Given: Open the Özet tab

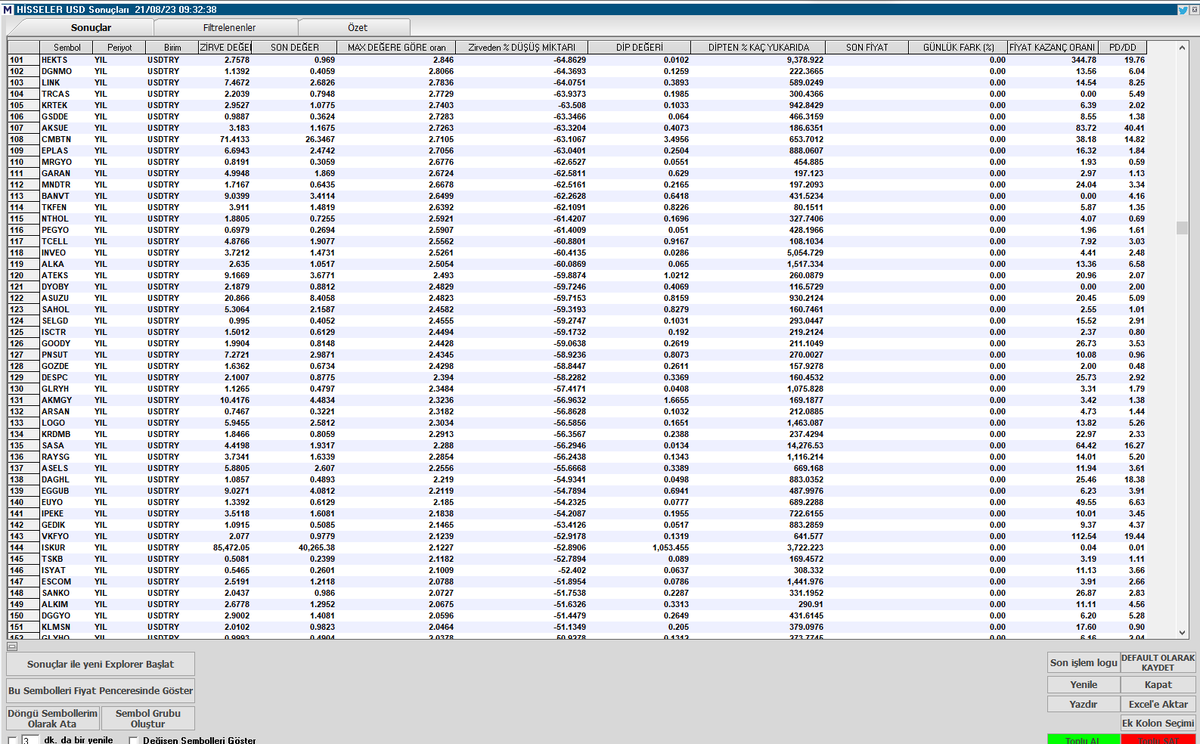Looking at the screenshot, I should point(358,27).
